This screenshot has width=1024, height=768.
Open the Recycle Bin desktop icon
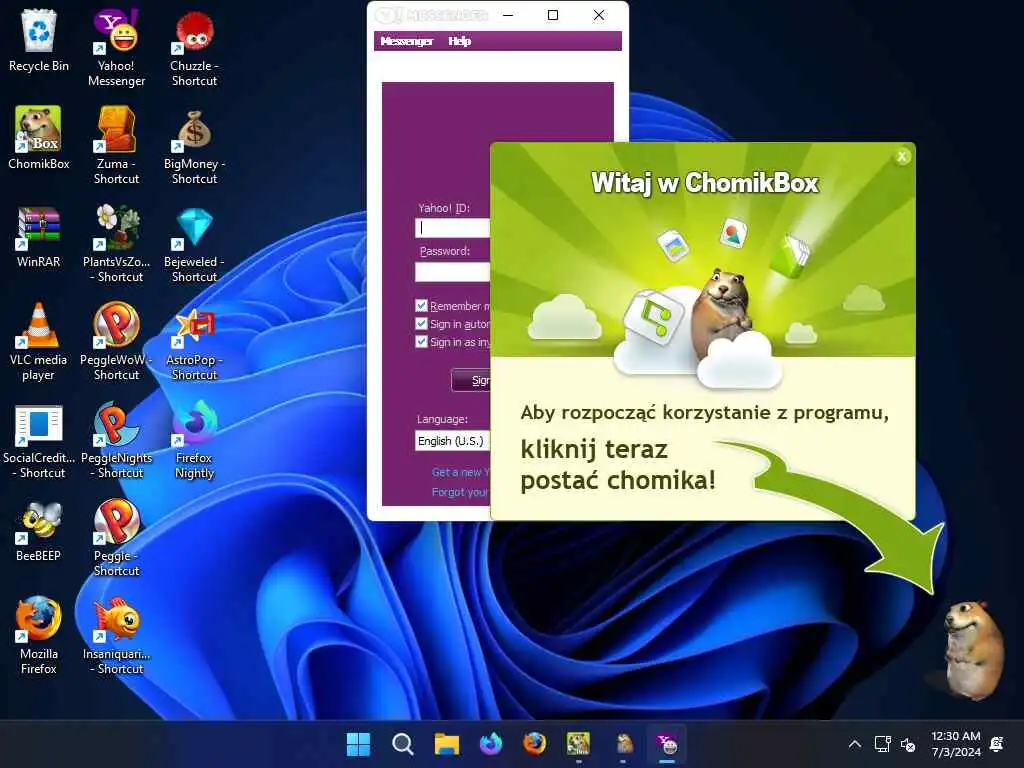point(39,40)
